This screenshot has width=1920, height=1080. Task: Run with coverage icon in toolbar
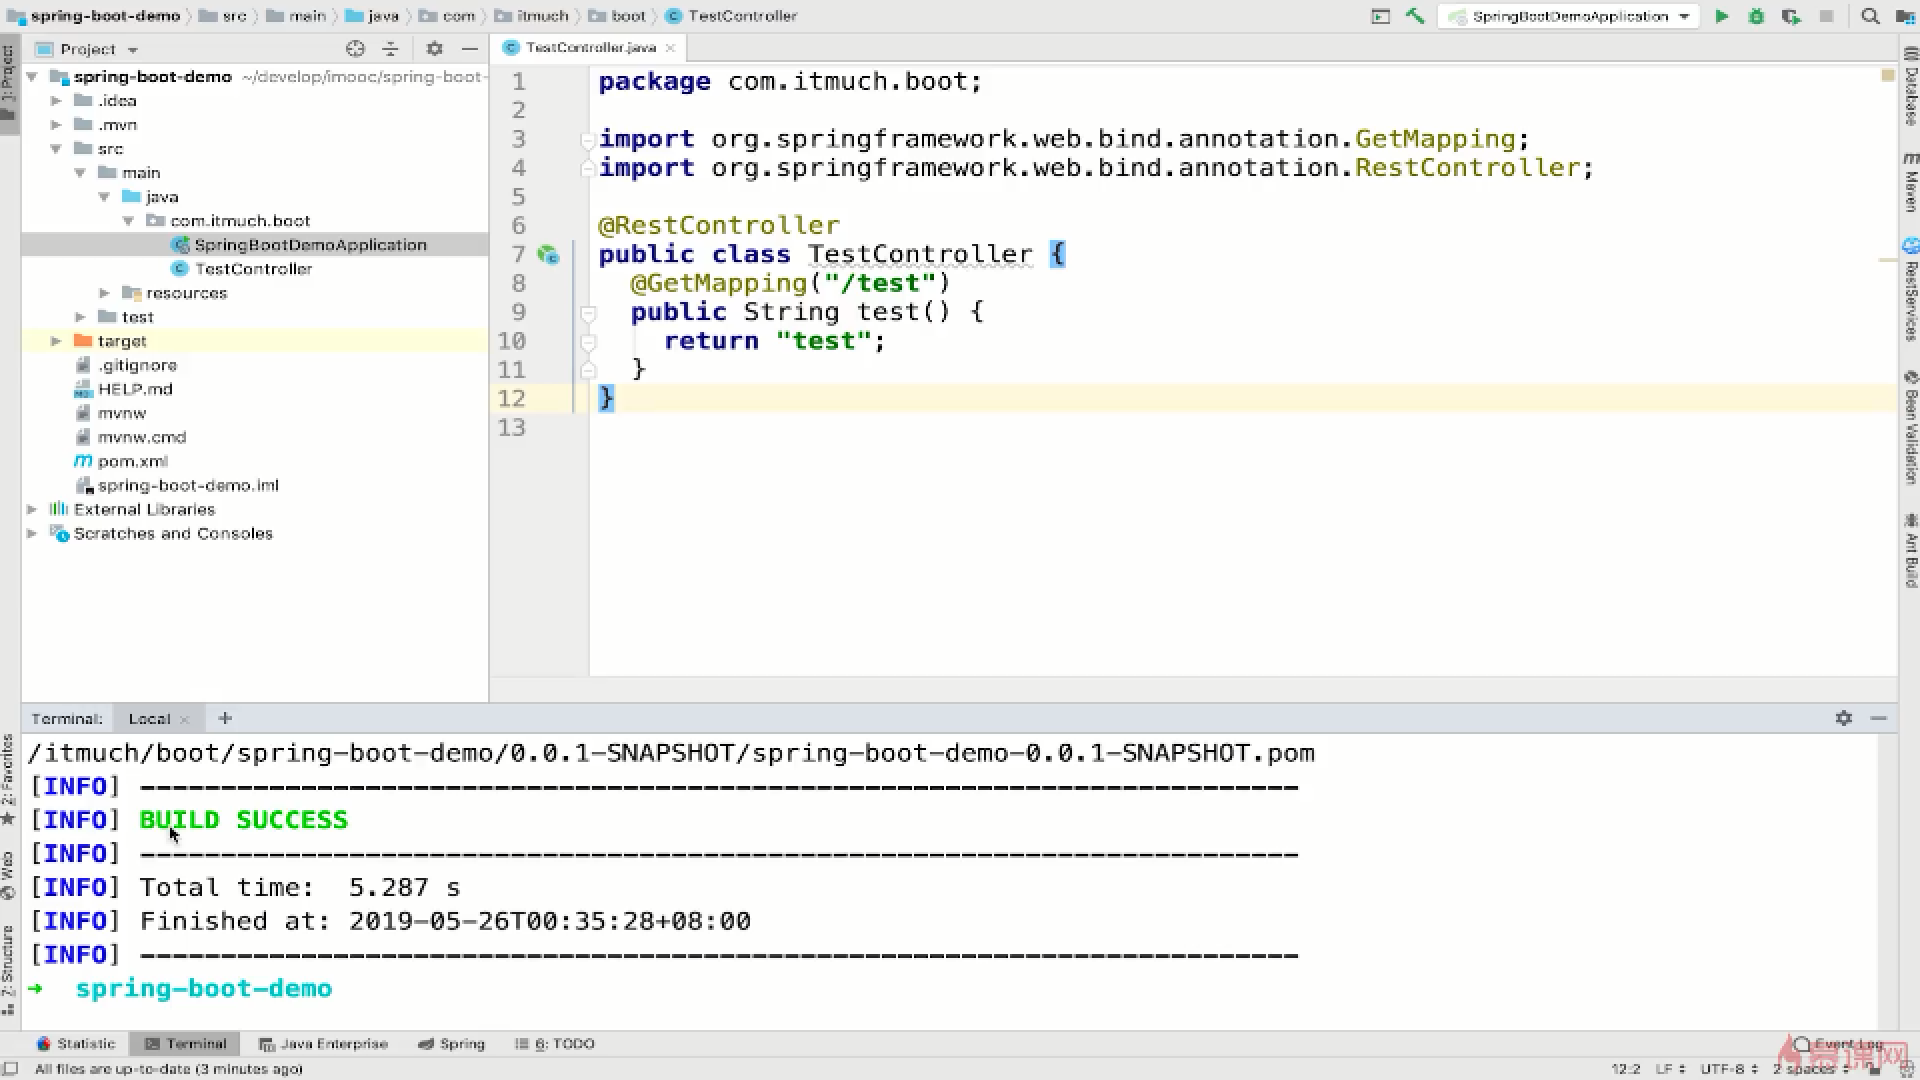(1791, 16)
